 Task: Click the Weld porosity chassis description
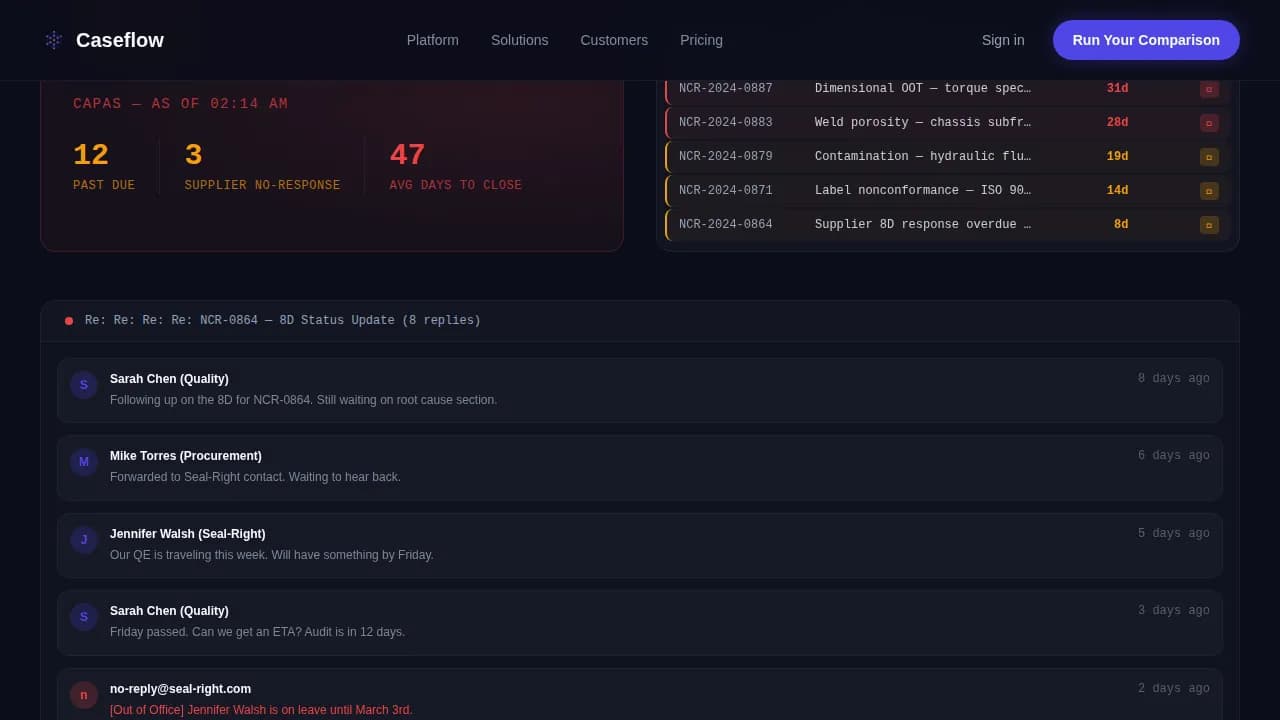coord(923,122)
